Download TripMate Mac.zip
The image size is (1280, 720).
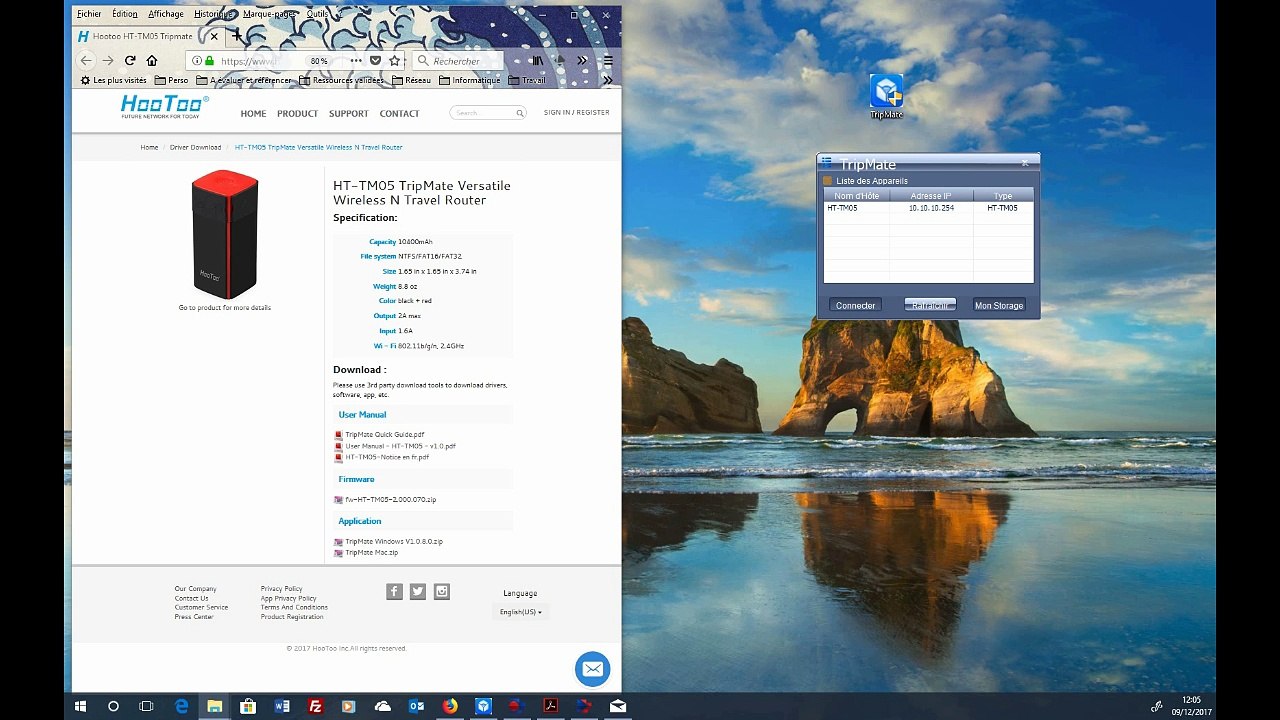[x=372, y=552]
